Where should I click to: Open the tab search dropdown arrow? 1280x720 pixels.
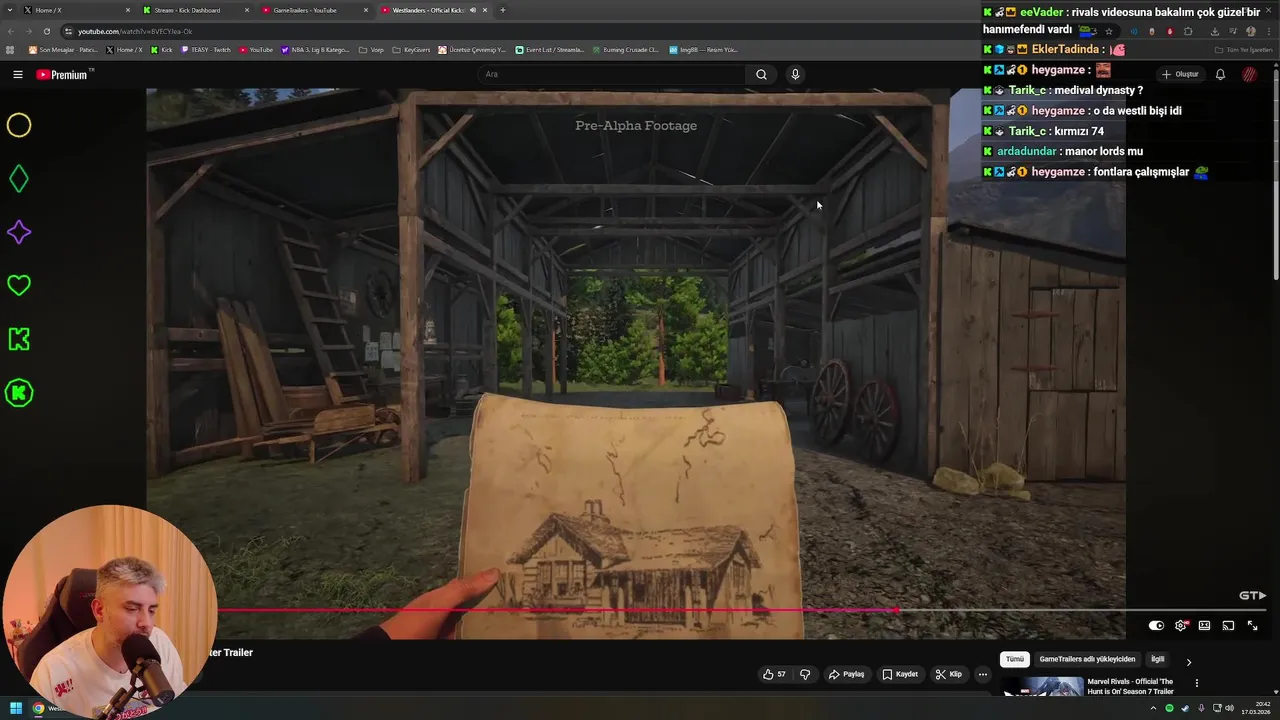tap(9, 10)
